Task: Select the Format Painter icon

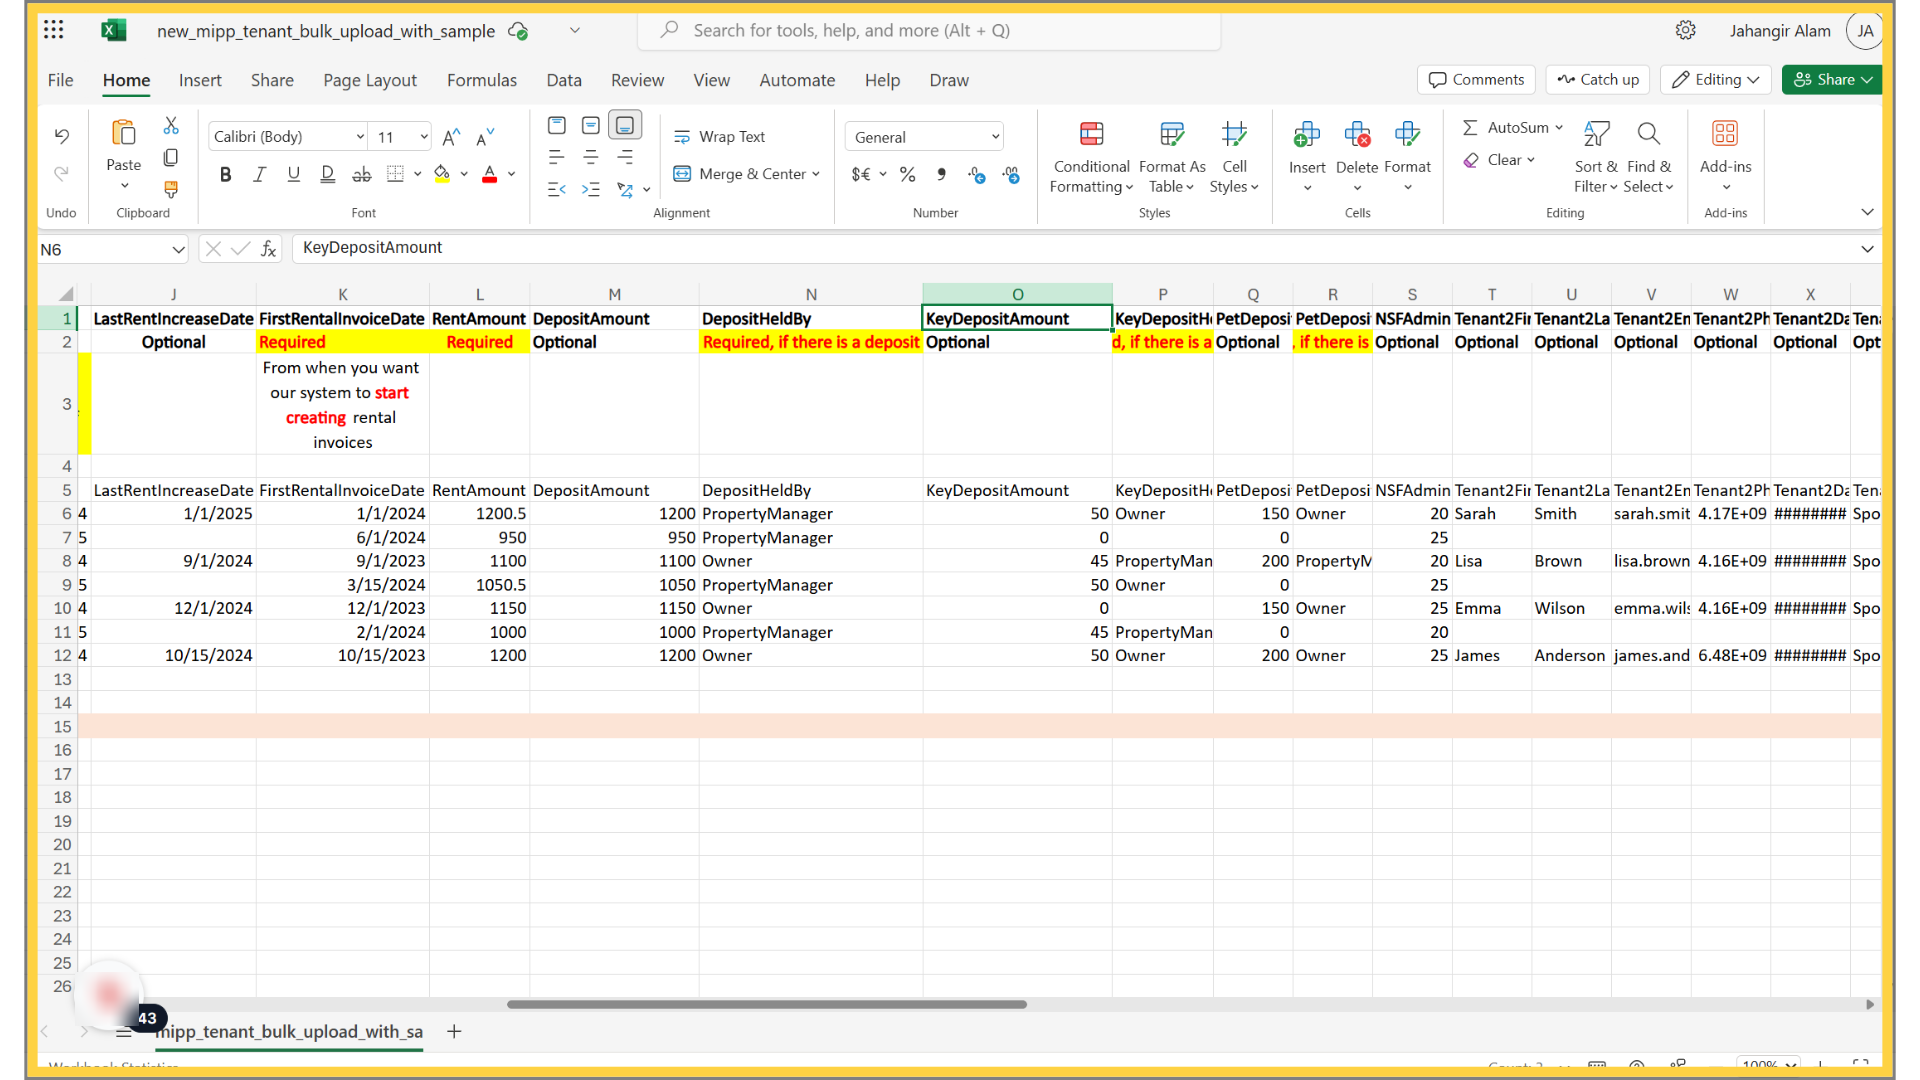Action: click(x=171, y=189)
